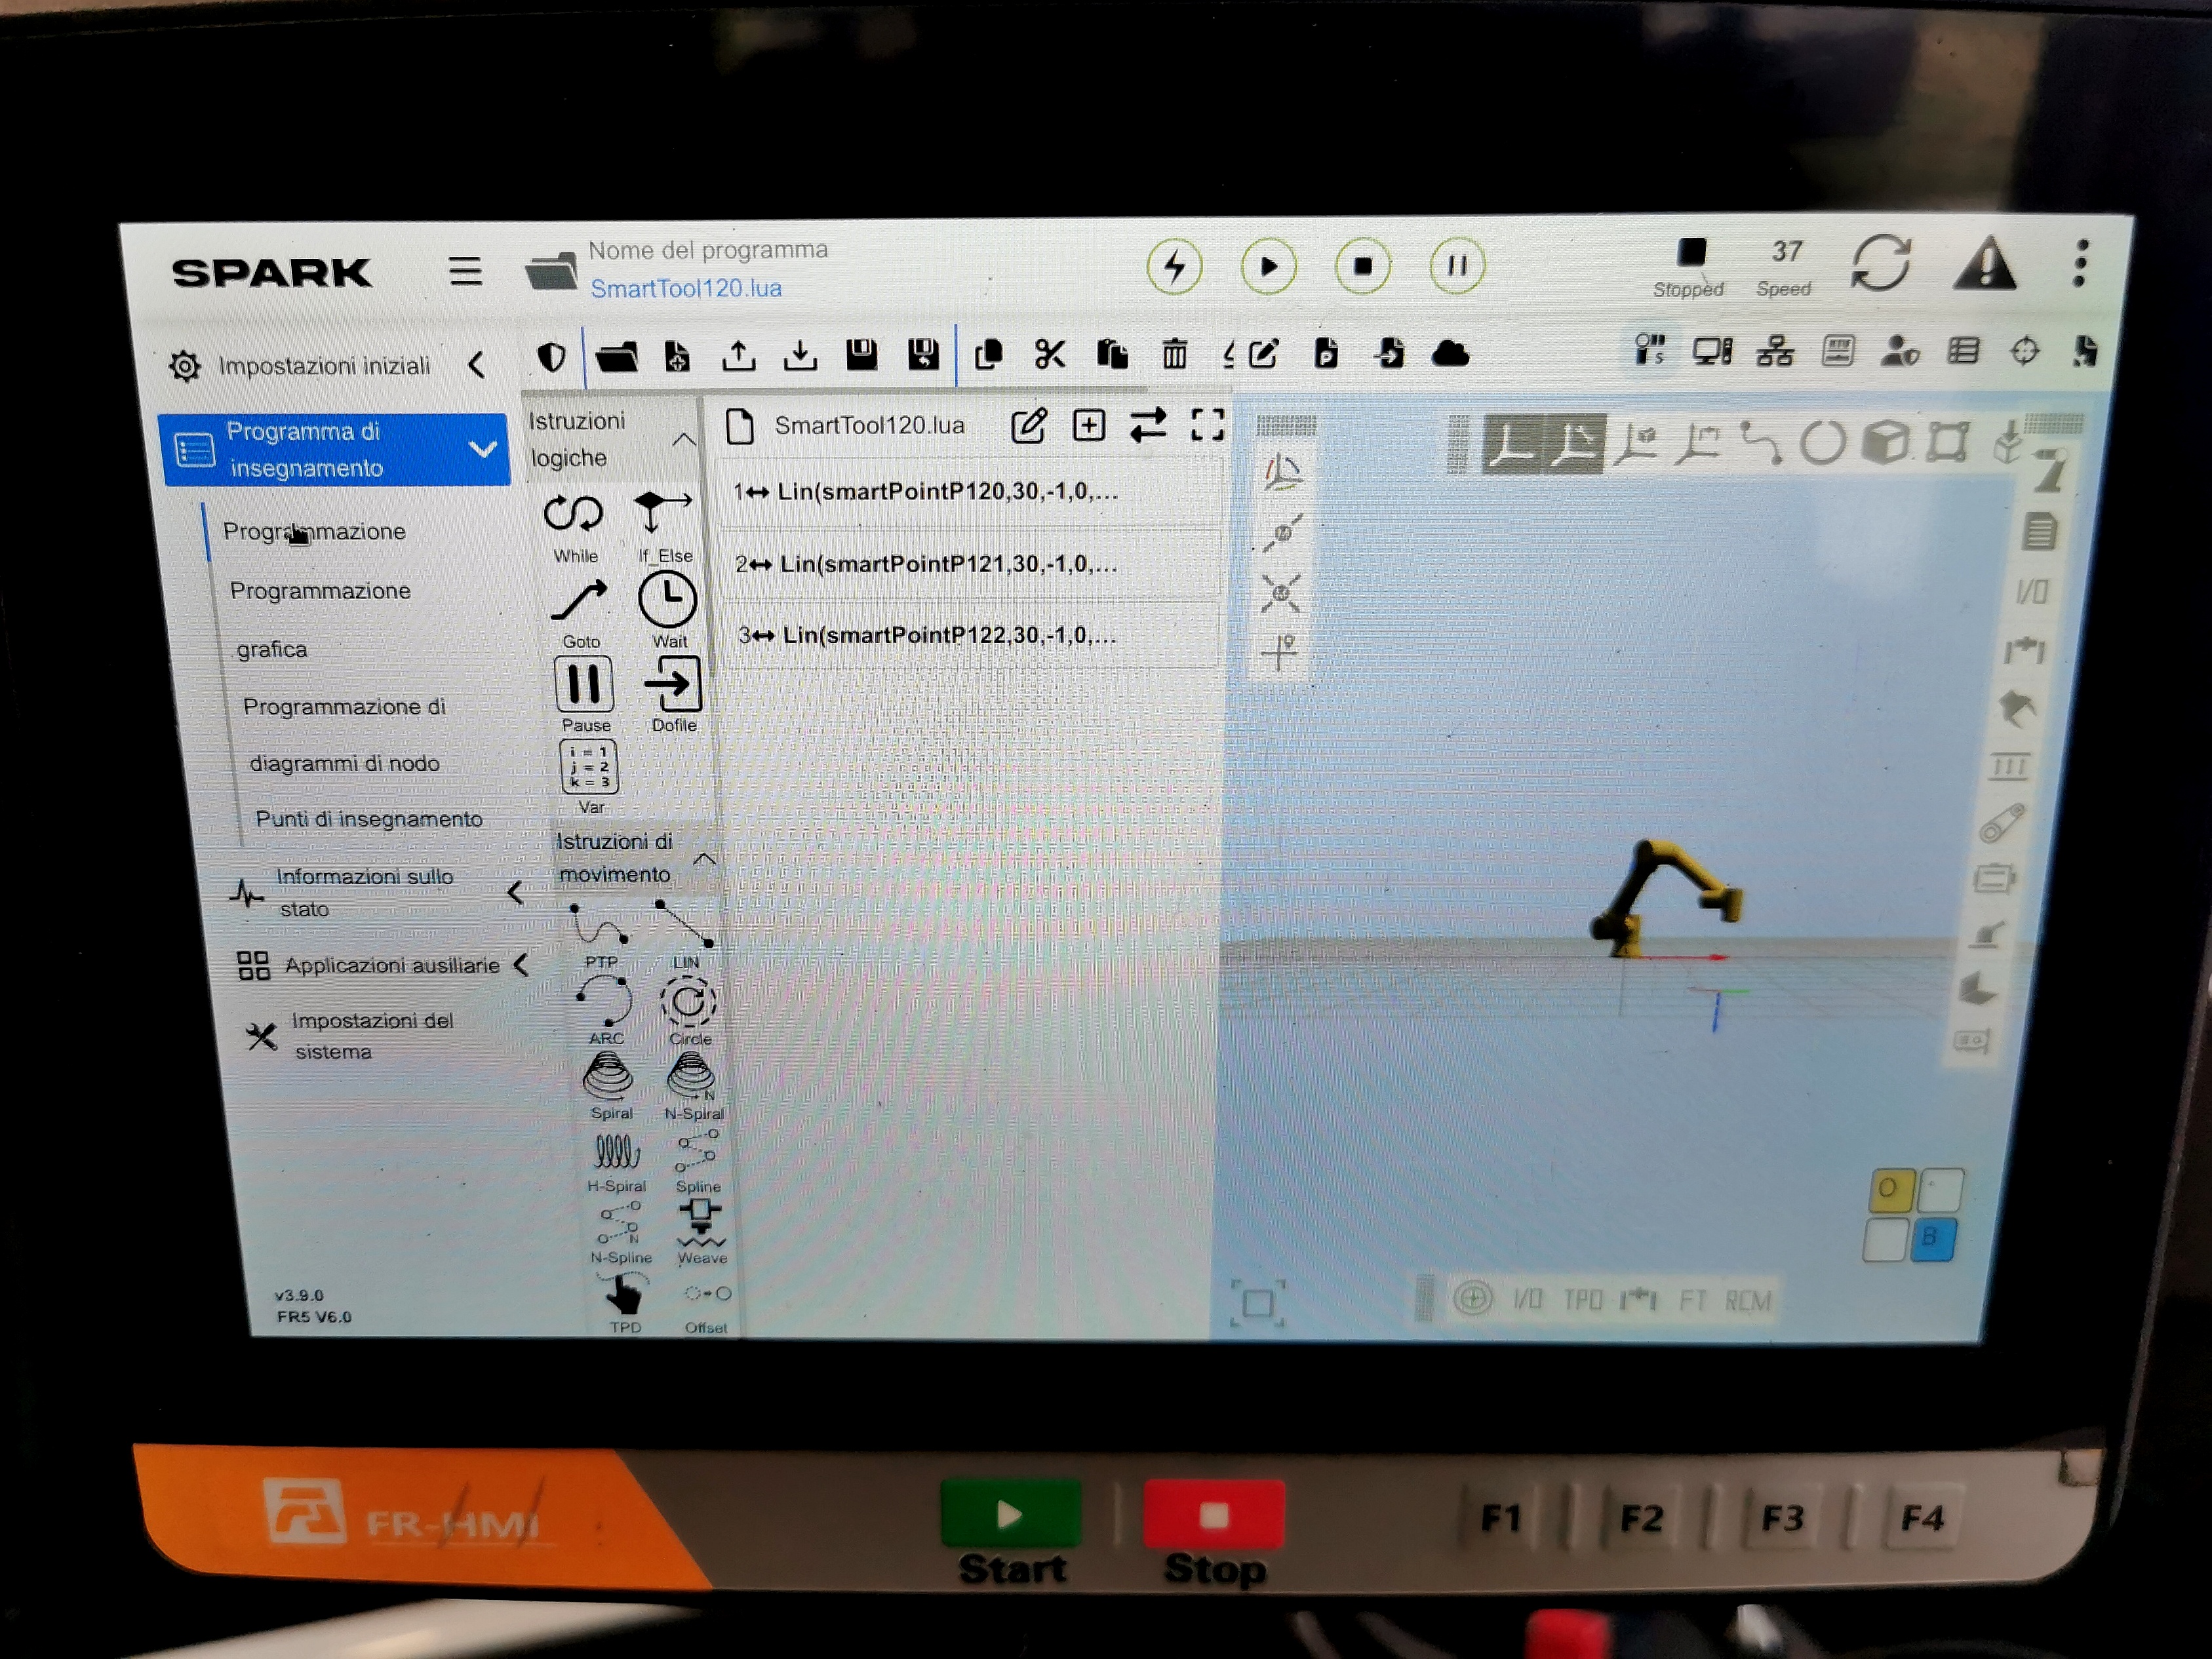Open the cloud upload icon
This screenshot has width=2212, height=1659.
(x=1452, y=354)
